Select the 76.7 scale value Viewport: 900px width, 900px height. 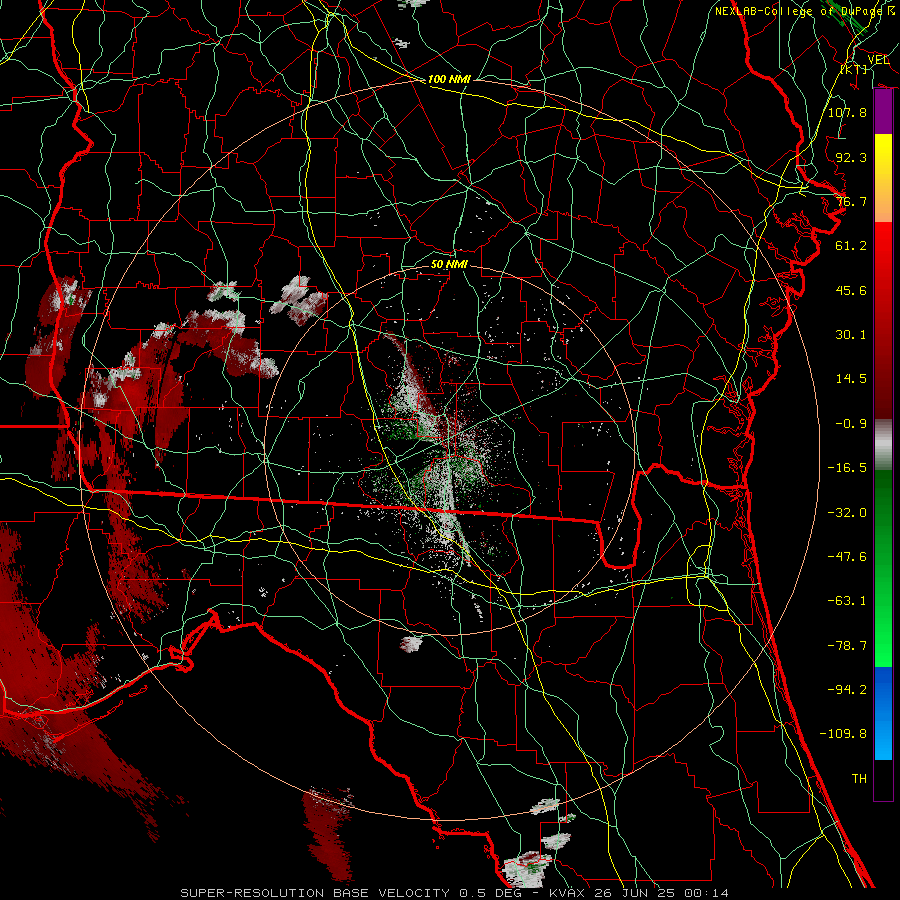(x=851, y=201)
